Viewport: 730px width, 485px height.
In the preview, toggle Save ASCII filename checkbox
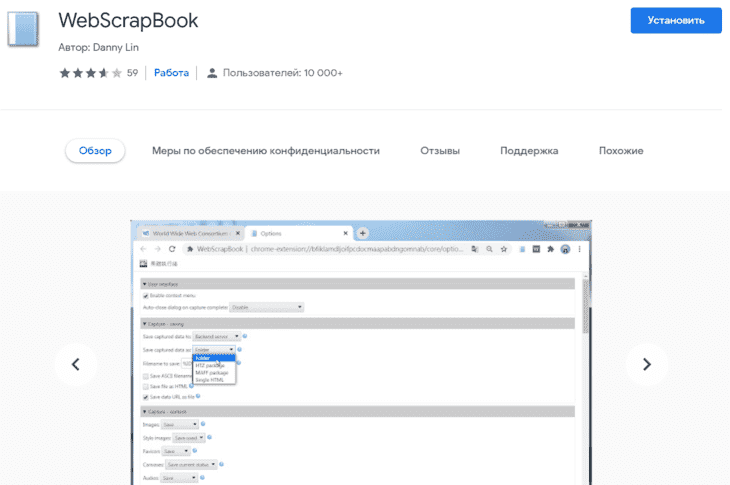pos(146,376)
